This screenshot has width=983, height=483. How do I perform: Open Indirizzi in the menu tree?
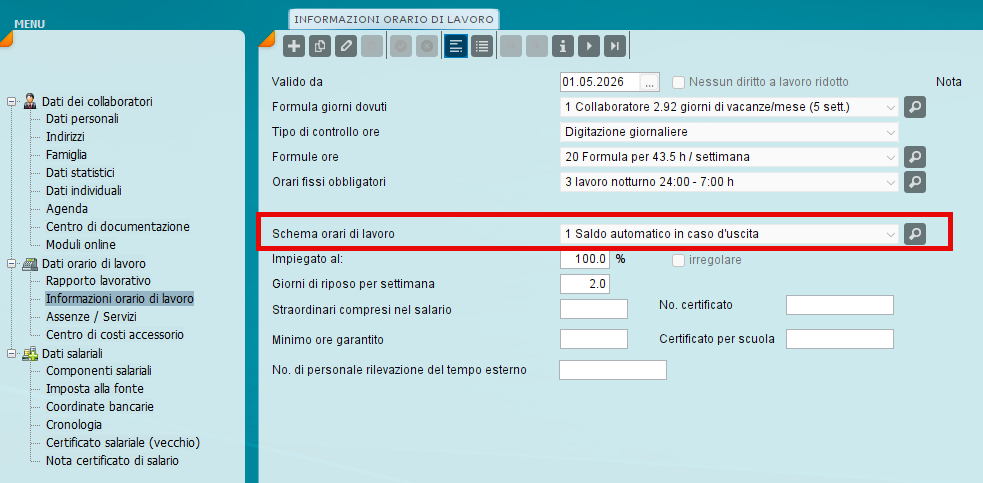pos(65,137)
